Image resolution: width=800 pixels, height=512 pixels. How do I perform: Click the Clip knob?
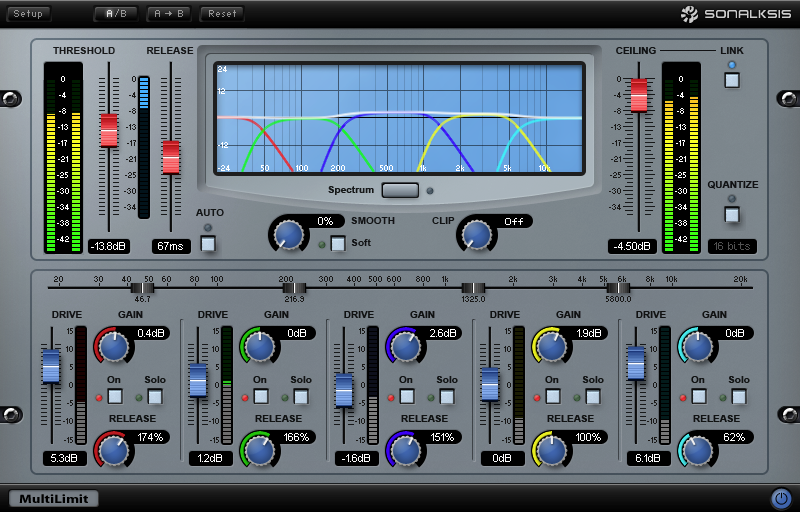tap(477, 235)
